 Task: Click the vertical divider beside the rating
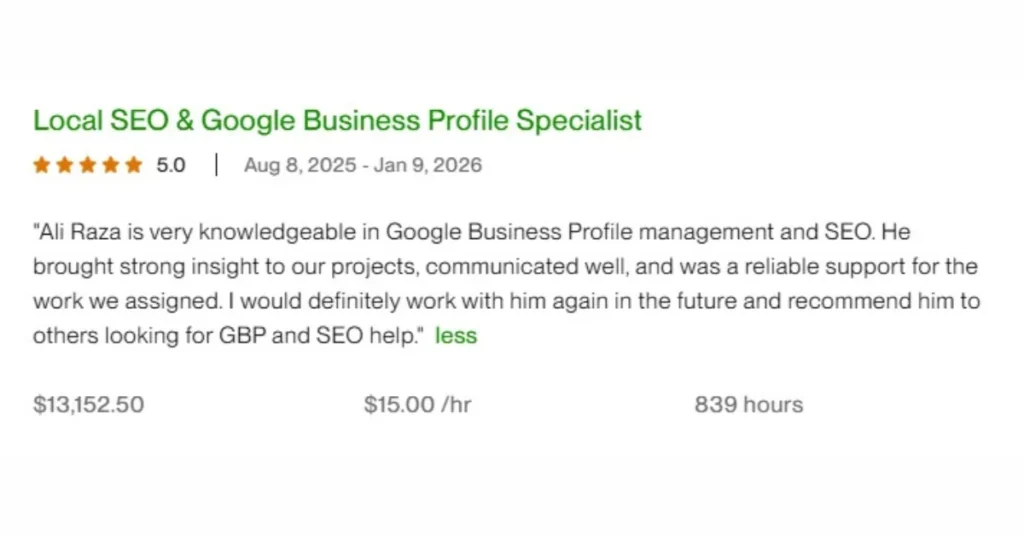click(216, 165)
